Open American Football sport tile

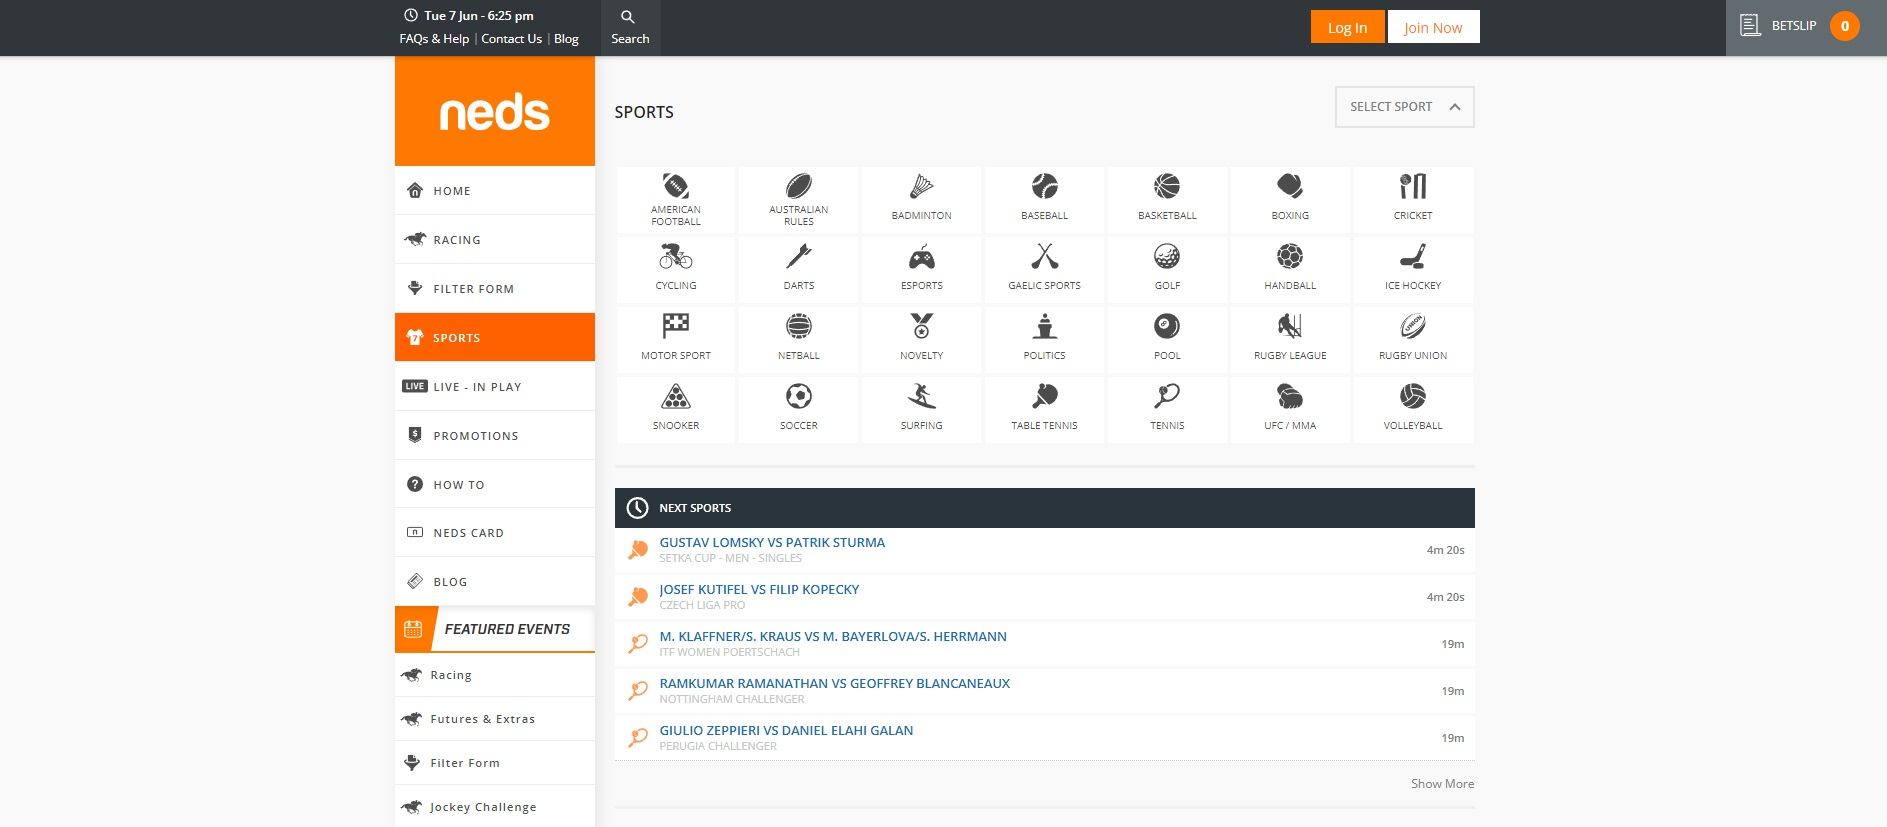tap(676, 200)
